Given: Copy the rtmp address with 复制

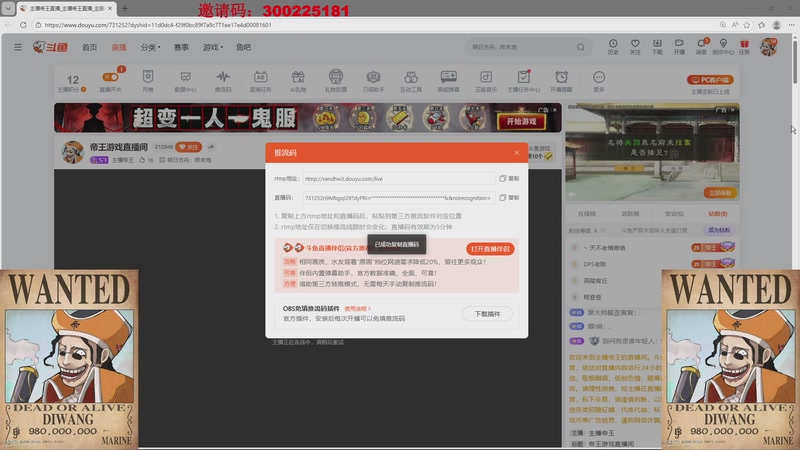Looking at the screenshot, I should pyautogui.click(x=509, y=179).
